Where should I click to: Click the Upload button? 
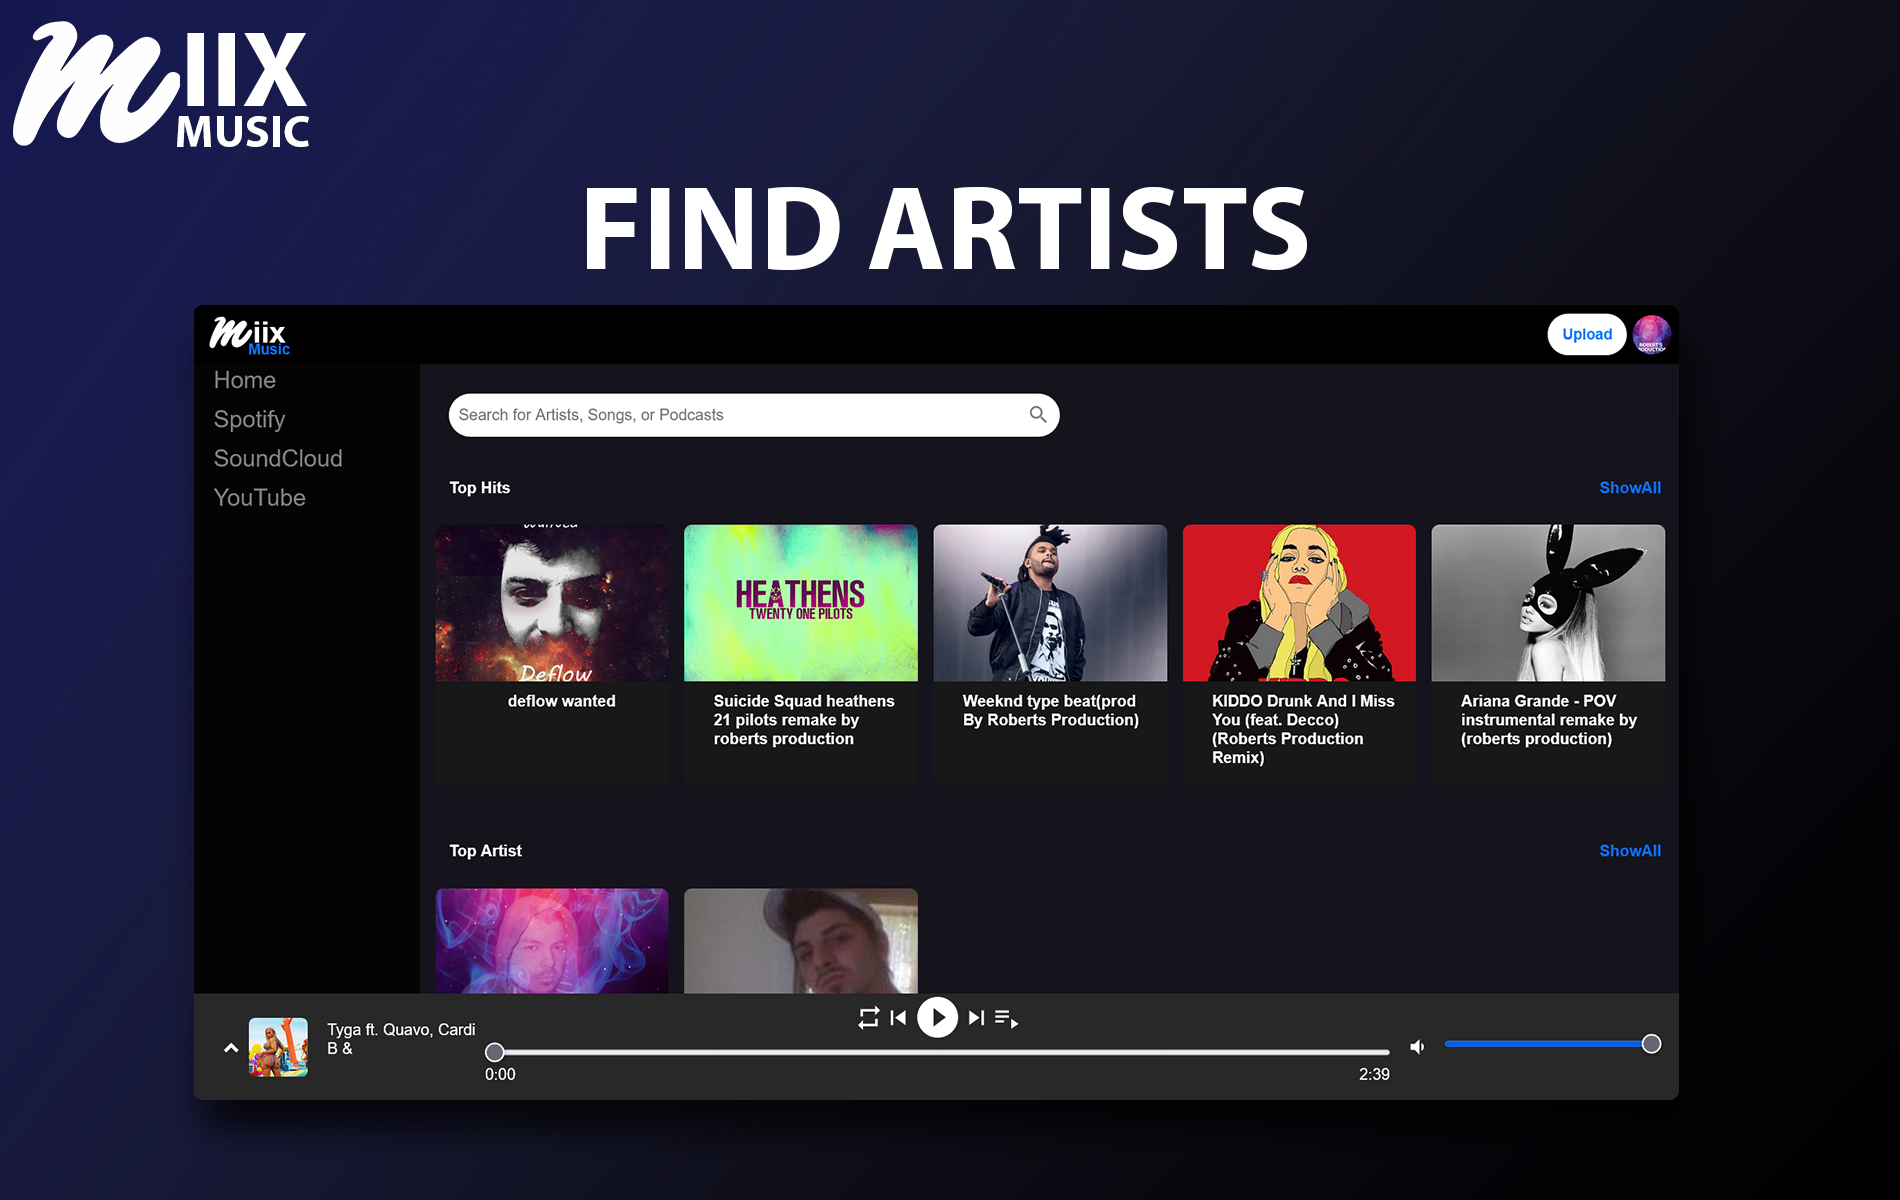[x=1586, y=334]
